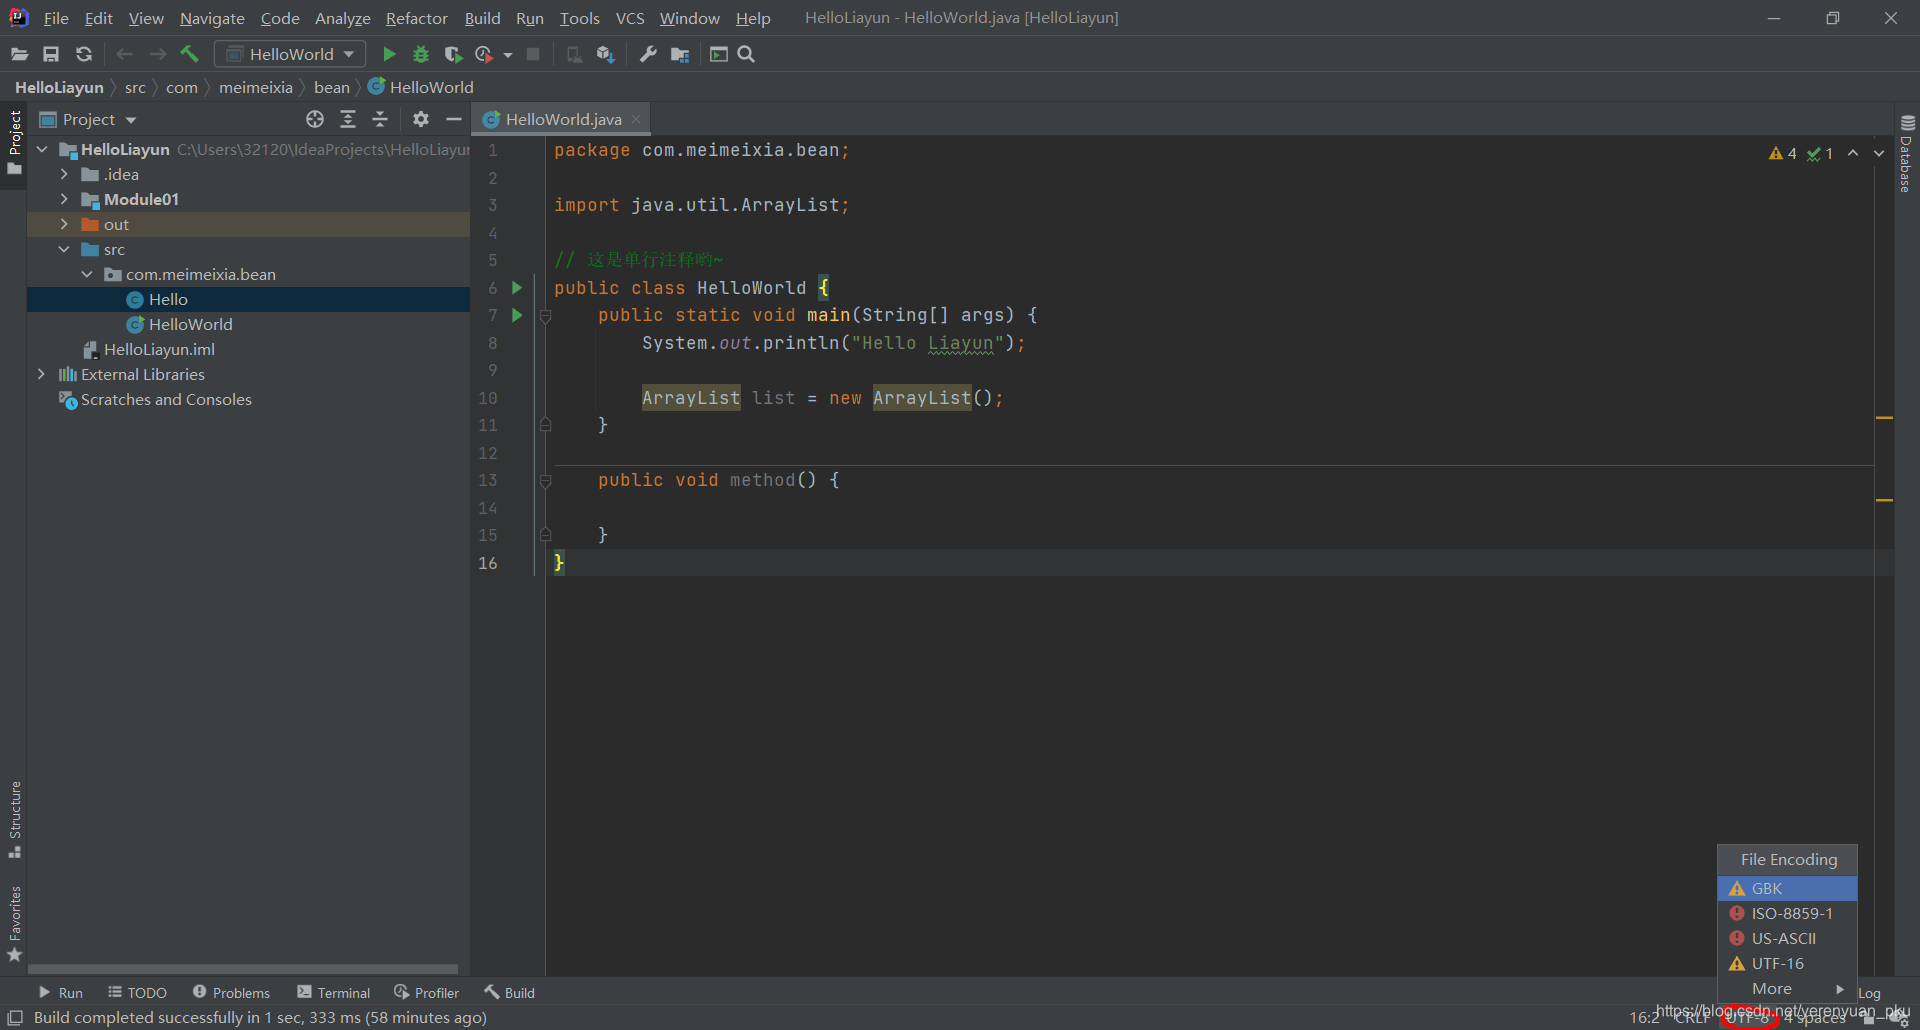Viewport: 1920px width, 1030px height.
Task: Open the Navigate menu
Action: pos(212,18)
